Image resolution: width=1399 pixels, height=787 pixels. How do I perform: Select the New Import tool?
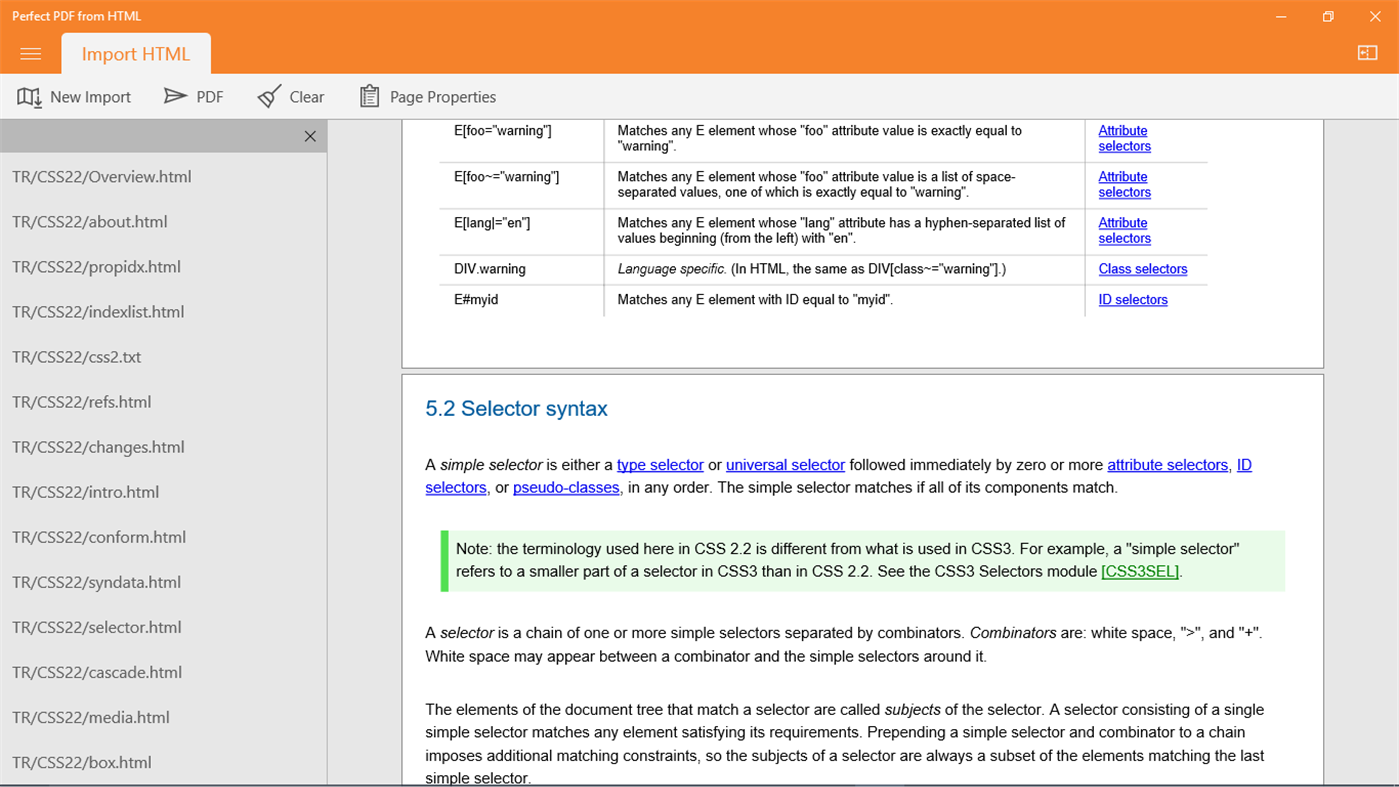click(x=74, y=96)
